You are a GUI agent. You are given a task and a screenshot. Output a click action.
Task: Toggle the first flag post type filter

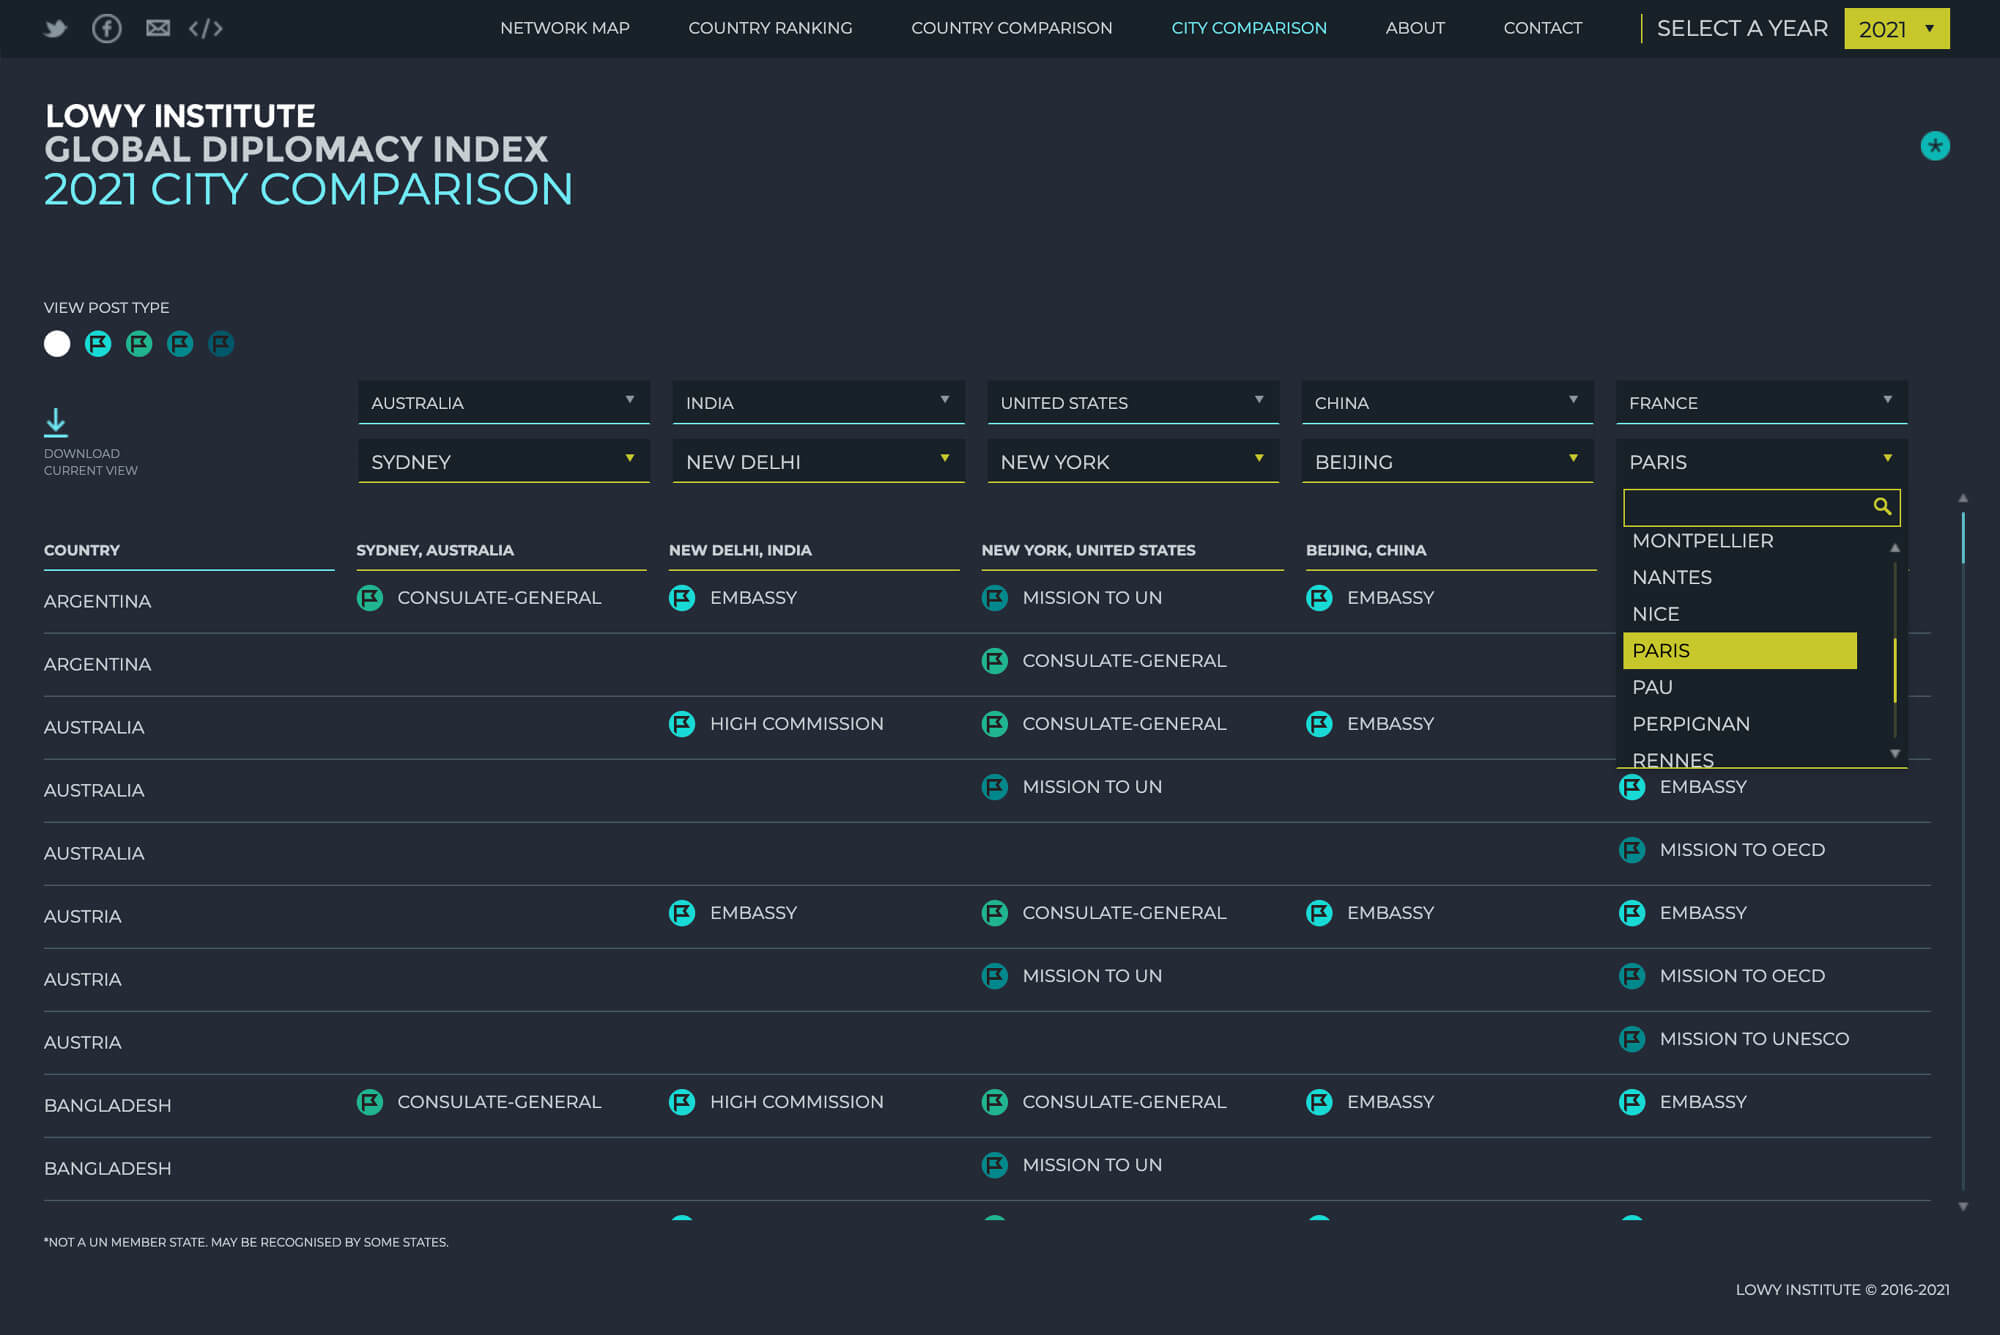[x=98, y=344]
